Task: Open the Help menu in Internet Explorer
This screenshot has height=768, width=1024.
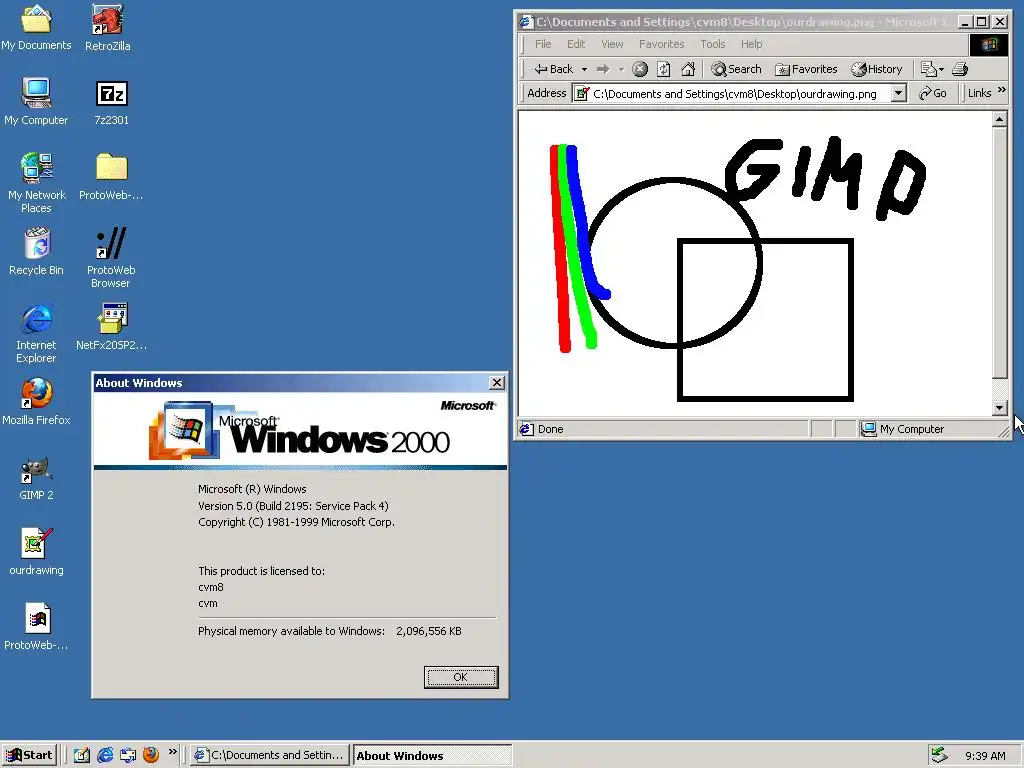Action: coord(751,44)
